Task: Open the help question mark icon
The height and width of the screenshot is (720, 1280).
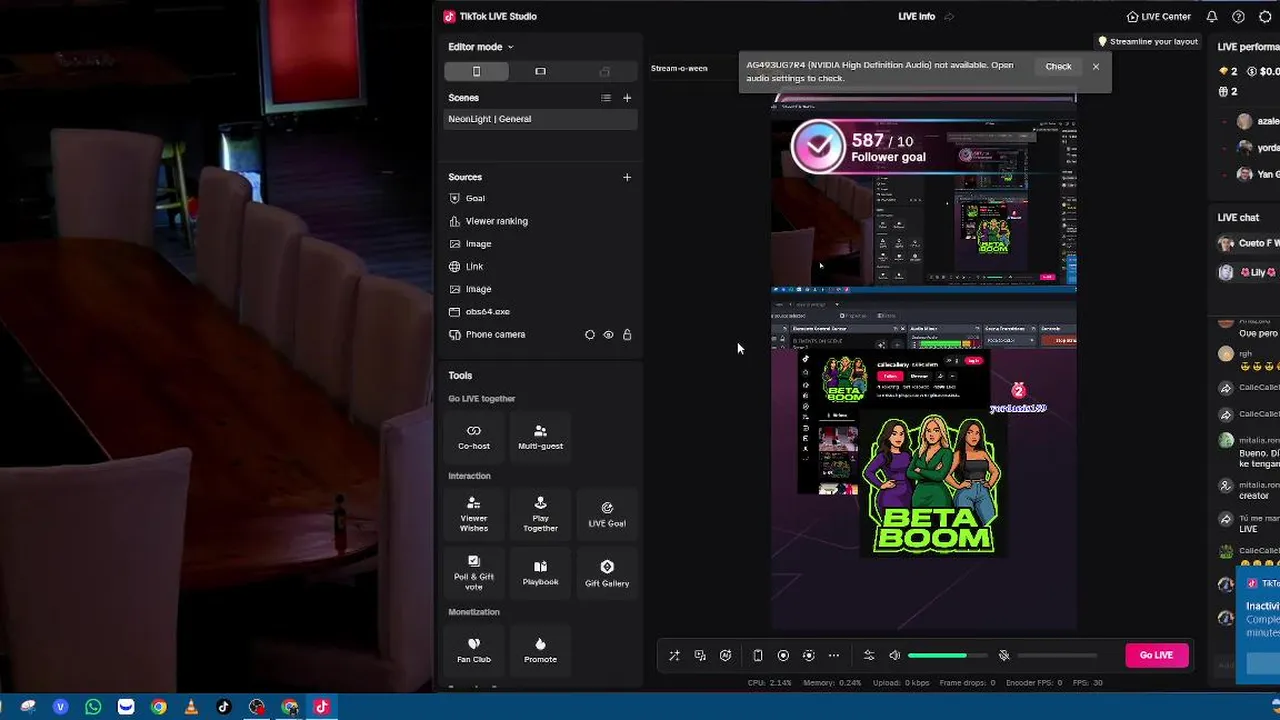Action: (x=1238, y=17)
